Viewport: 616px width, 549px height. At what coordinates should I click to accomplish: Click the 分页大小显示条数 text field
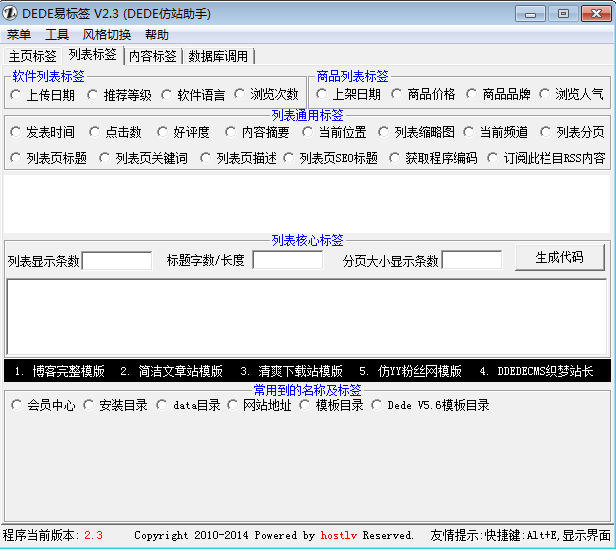(x=471, y=260)
